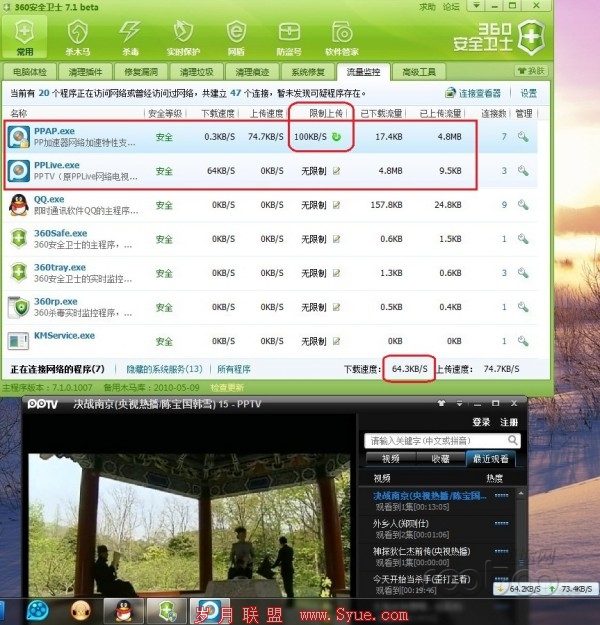Show 所有程序 all programs list
The height and width of the screenshot is (625, 600).
click(234, 369)
